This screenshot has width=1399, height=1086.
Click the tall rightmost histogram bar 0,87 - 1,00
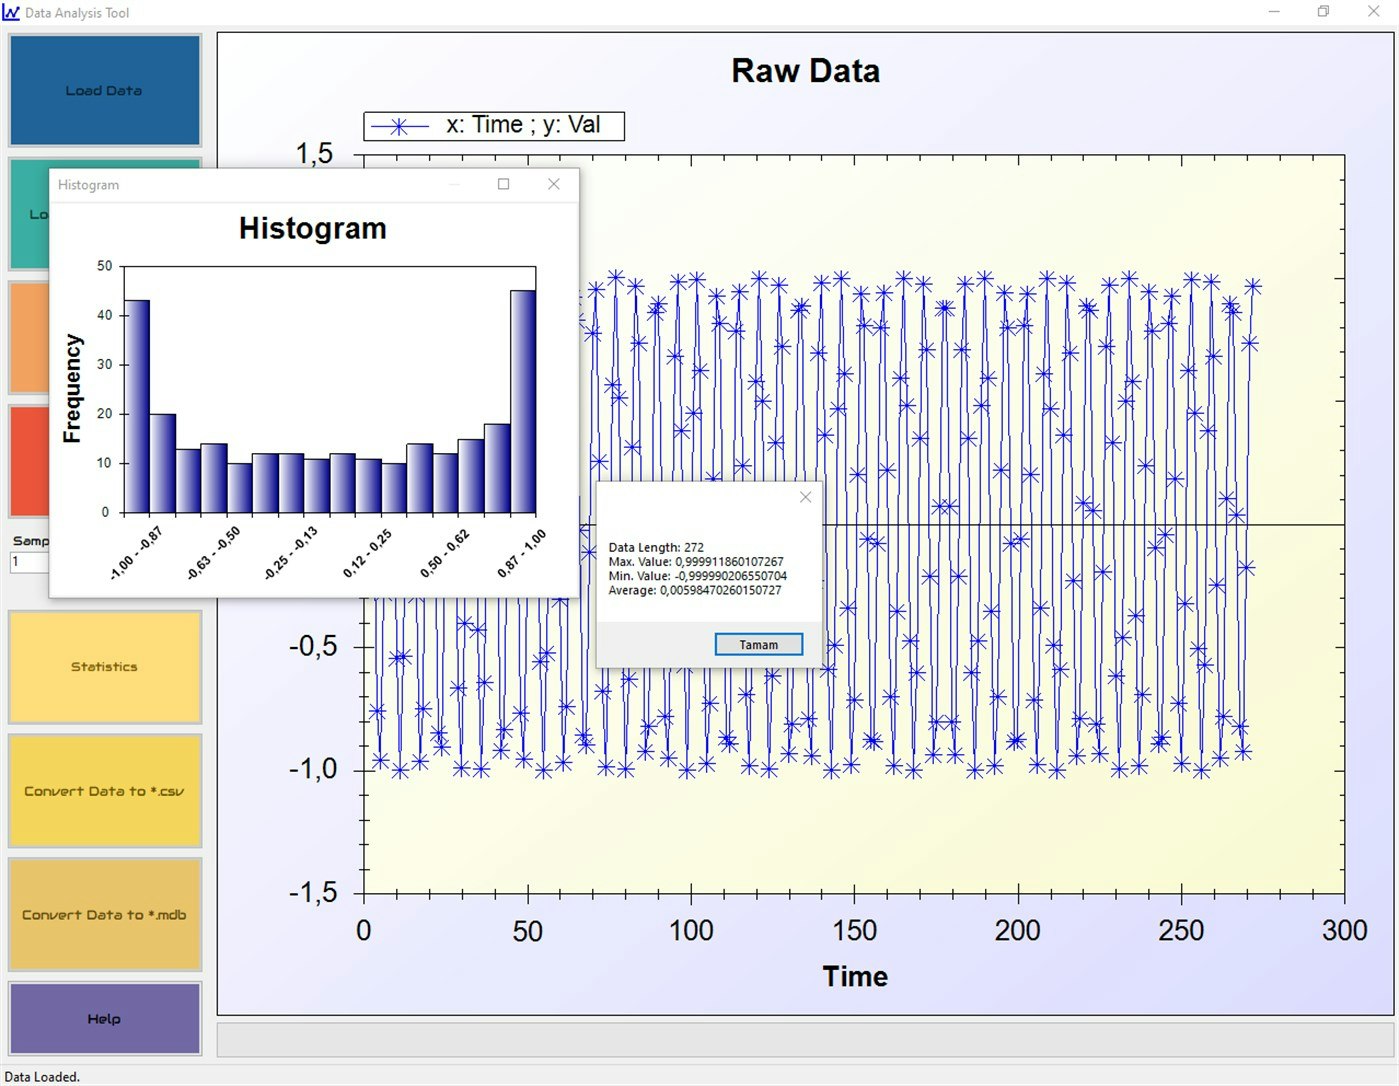521,400
